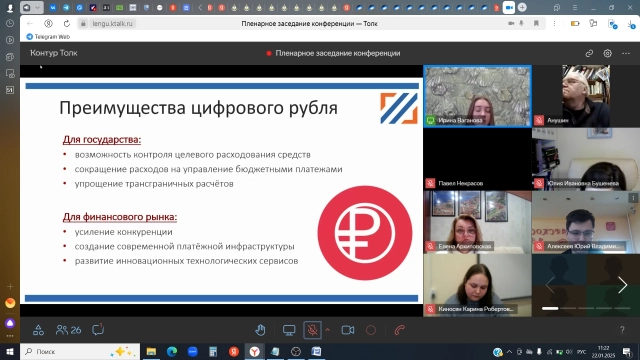Viewport: 640px width, 360px height.
Task: Open conference settings gear
Action: (x=607, y=53)
